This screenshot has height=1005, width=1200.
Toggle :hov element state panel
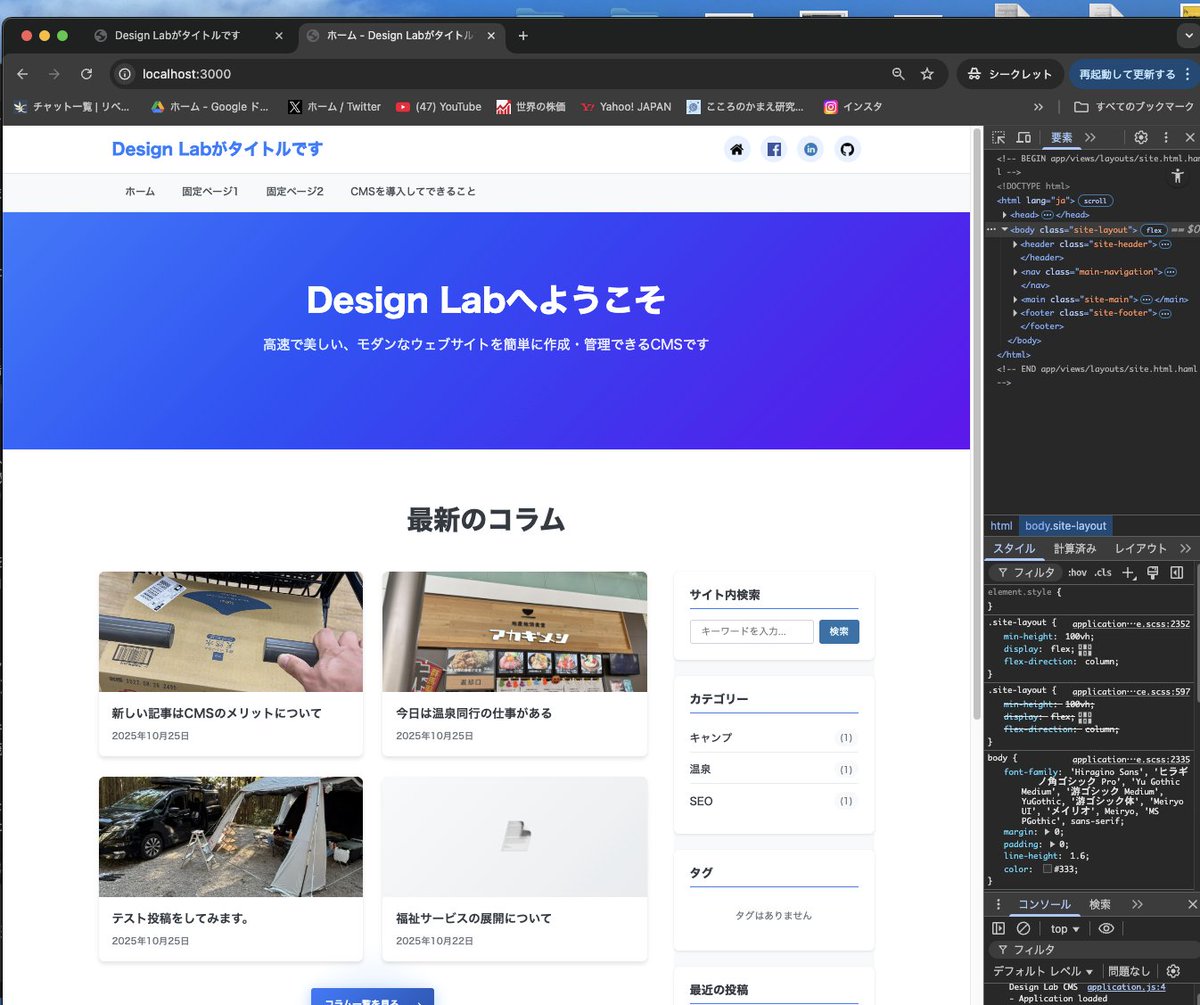[x=1077, y=573]
